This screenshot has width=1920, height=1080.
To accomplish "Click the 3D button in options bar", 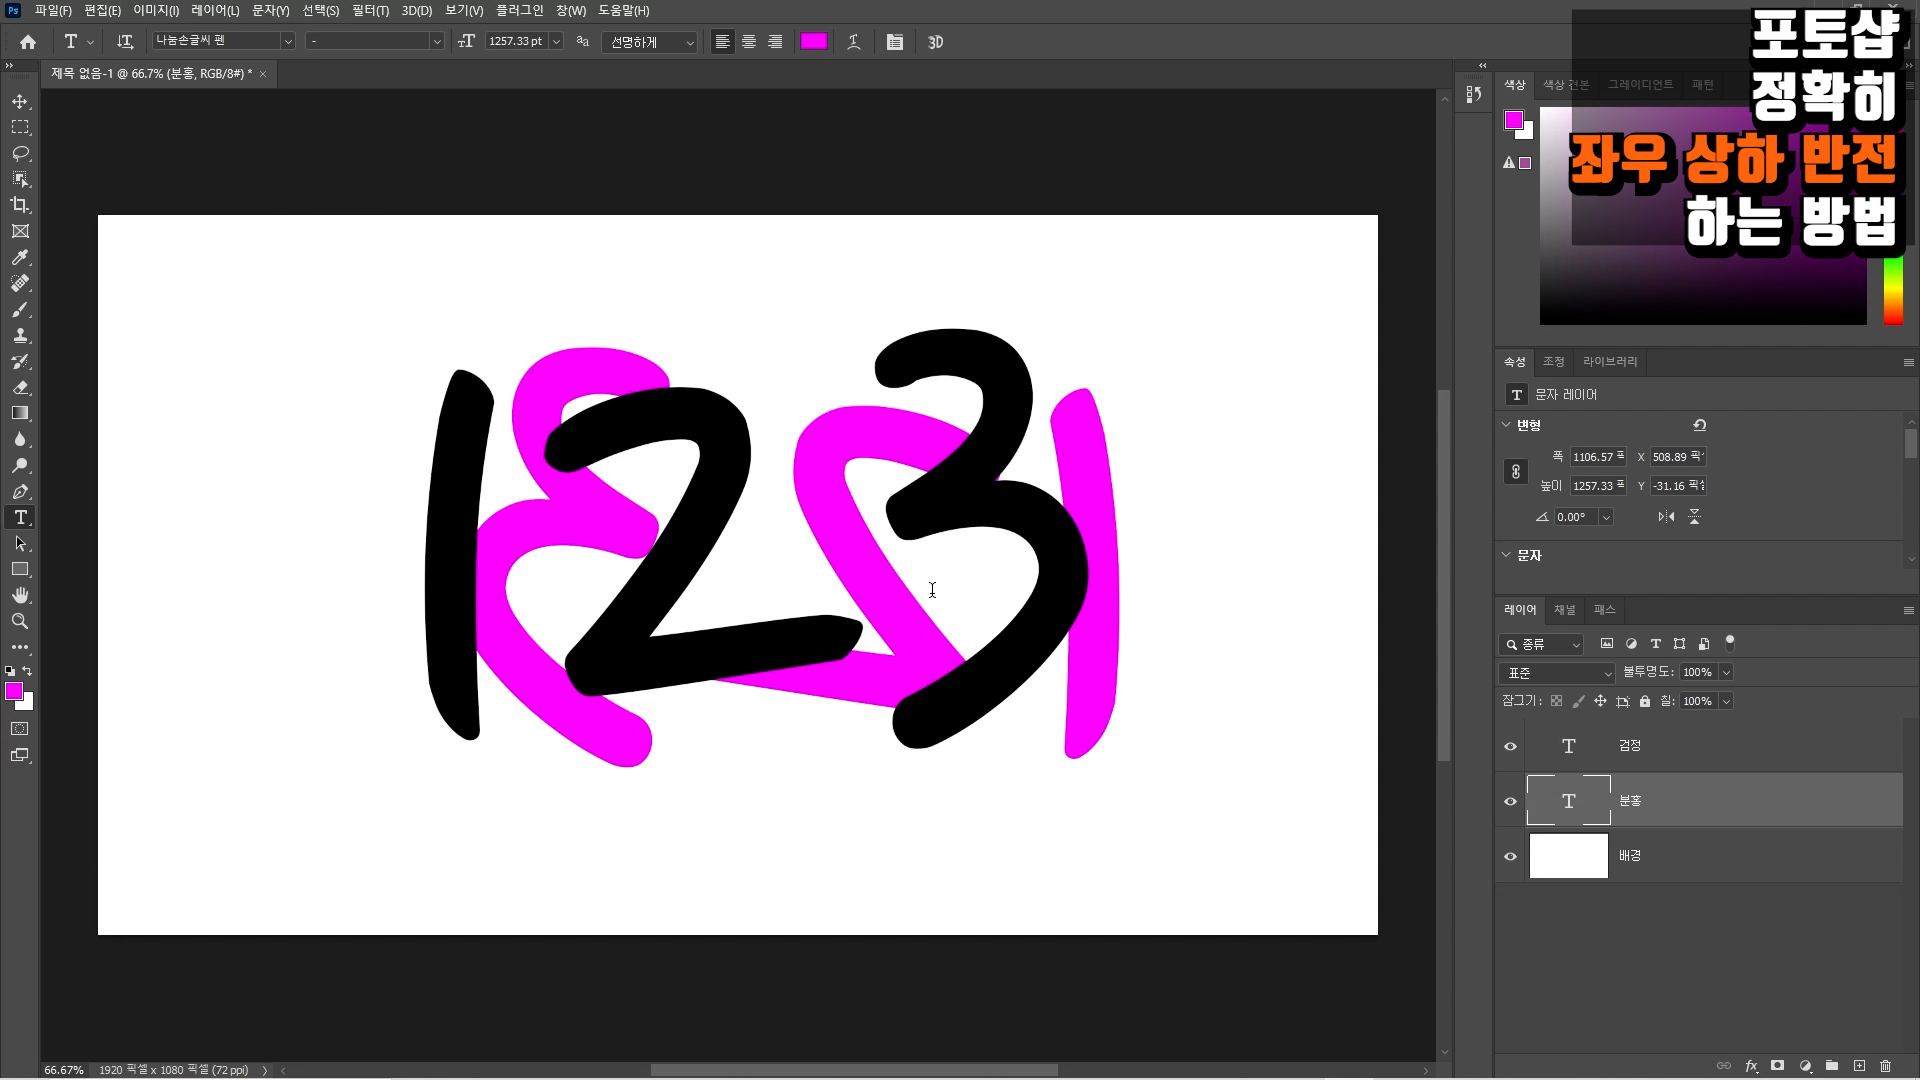I will [x=935, y=42].
